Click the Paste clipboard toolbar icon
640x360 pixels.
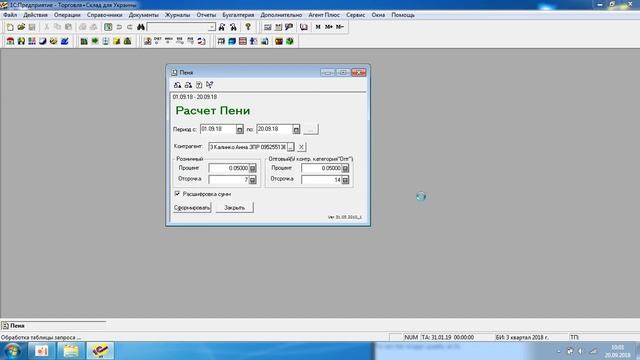(68, 27)
